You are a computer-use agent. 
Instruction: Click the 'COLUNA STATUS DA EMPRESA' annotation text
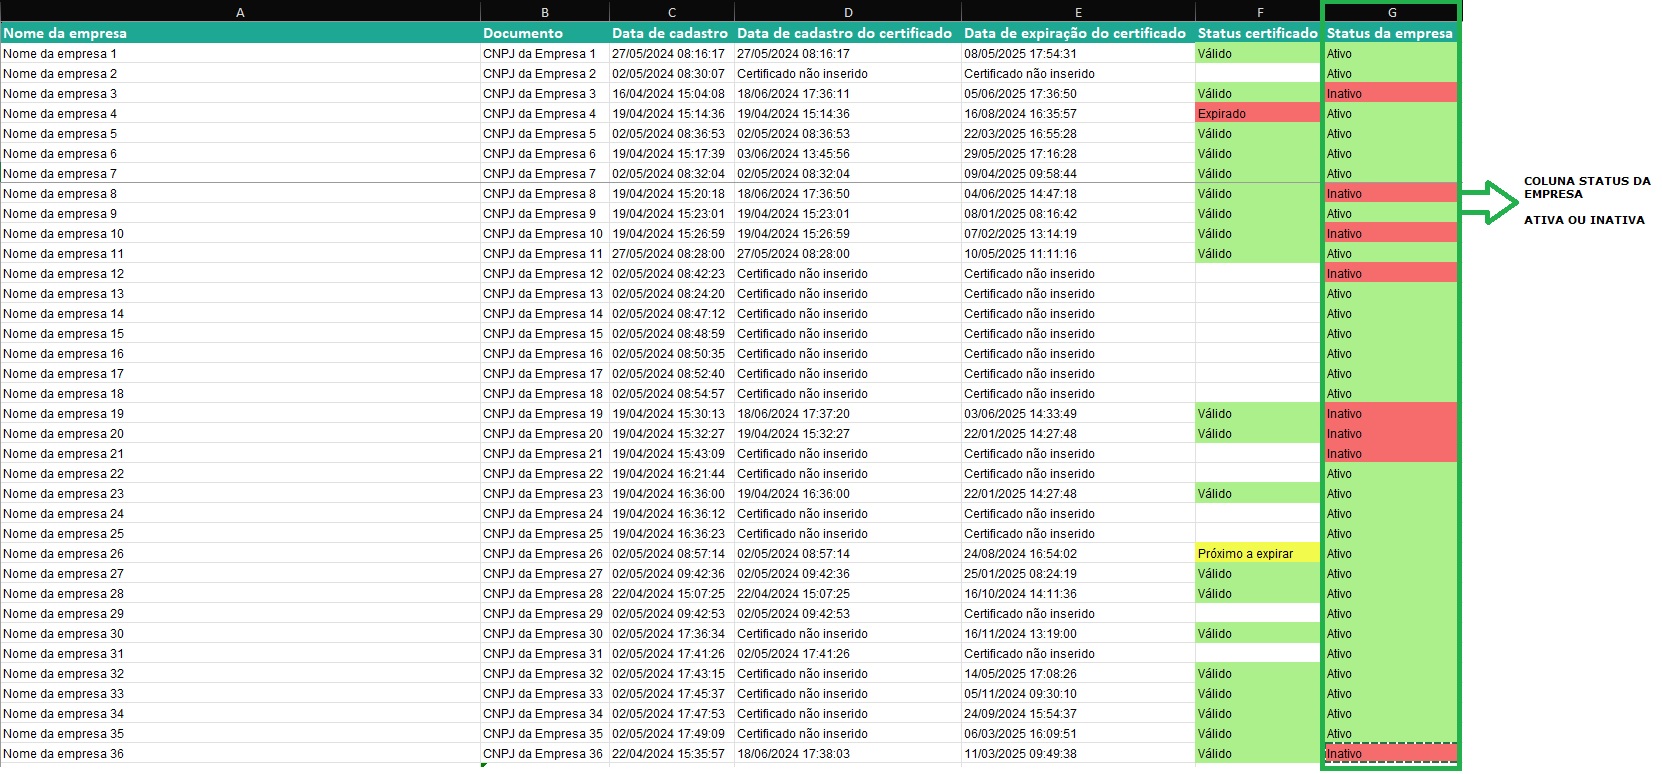click(1586, 187)
